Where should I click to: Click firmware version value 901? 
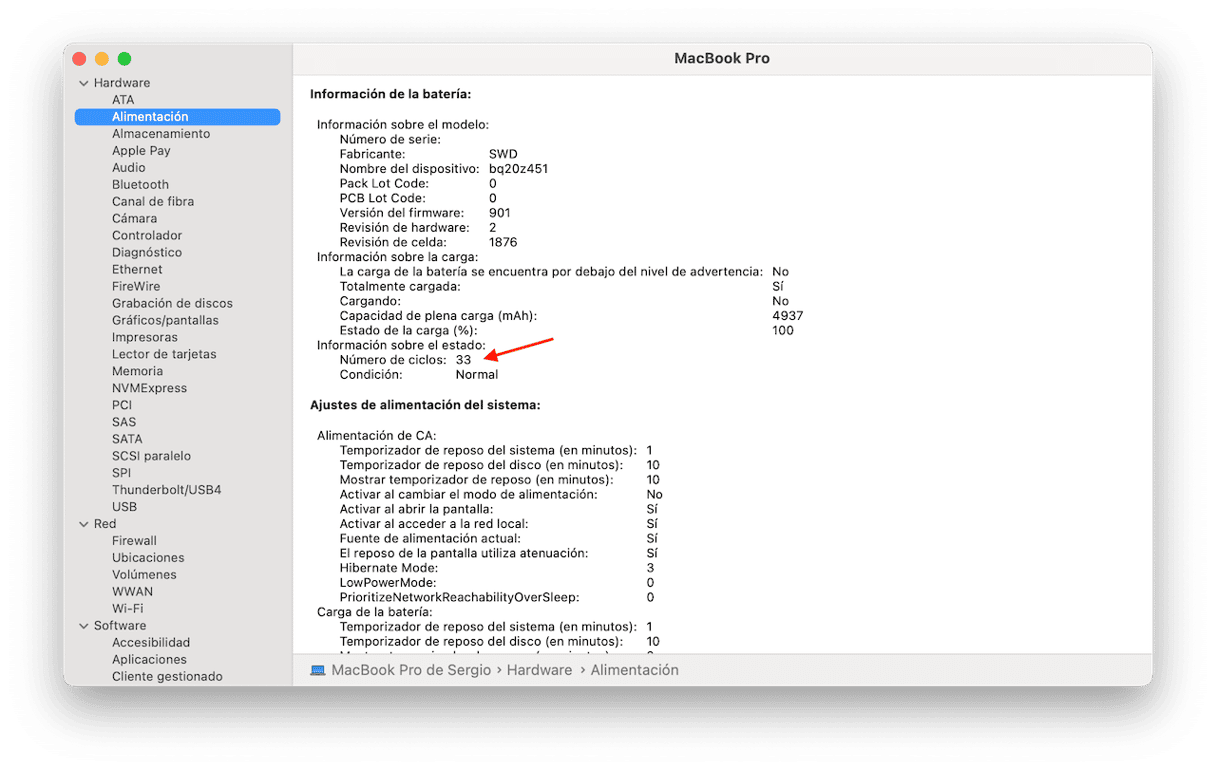click(499, 213)
